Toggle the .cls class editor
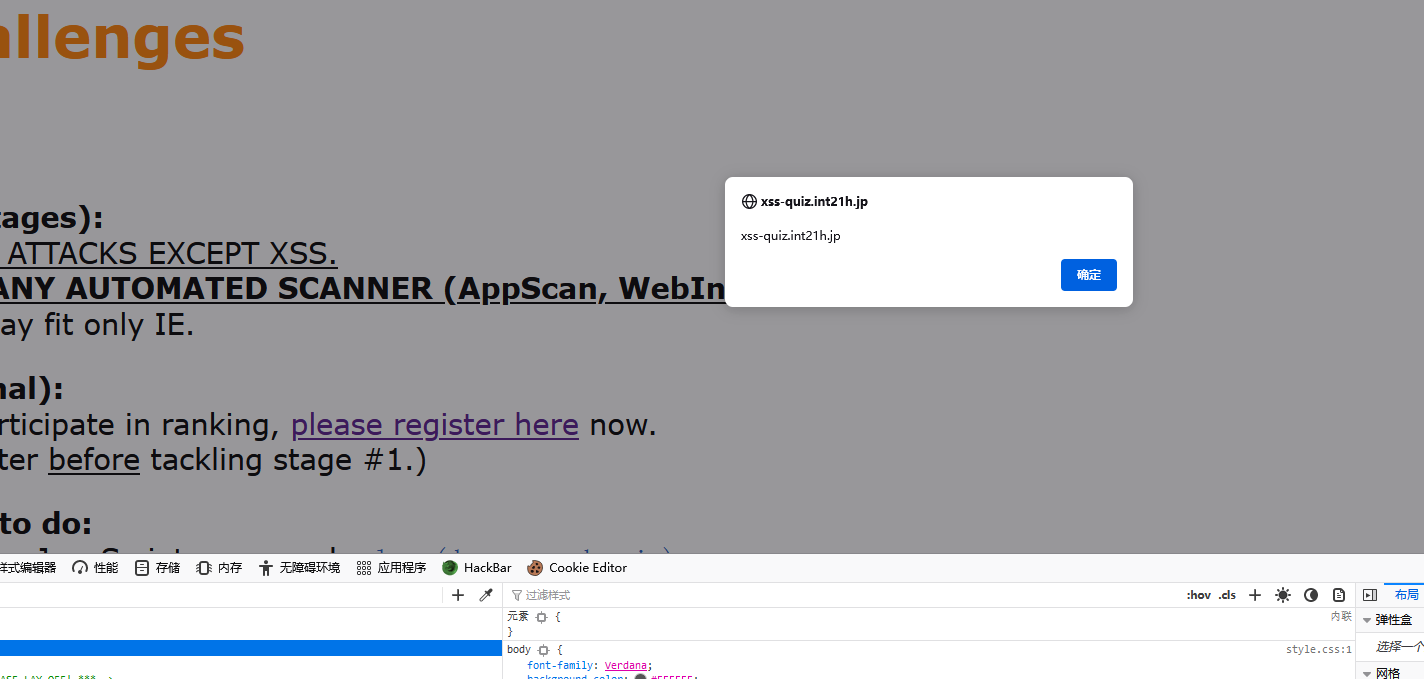 1227,595
